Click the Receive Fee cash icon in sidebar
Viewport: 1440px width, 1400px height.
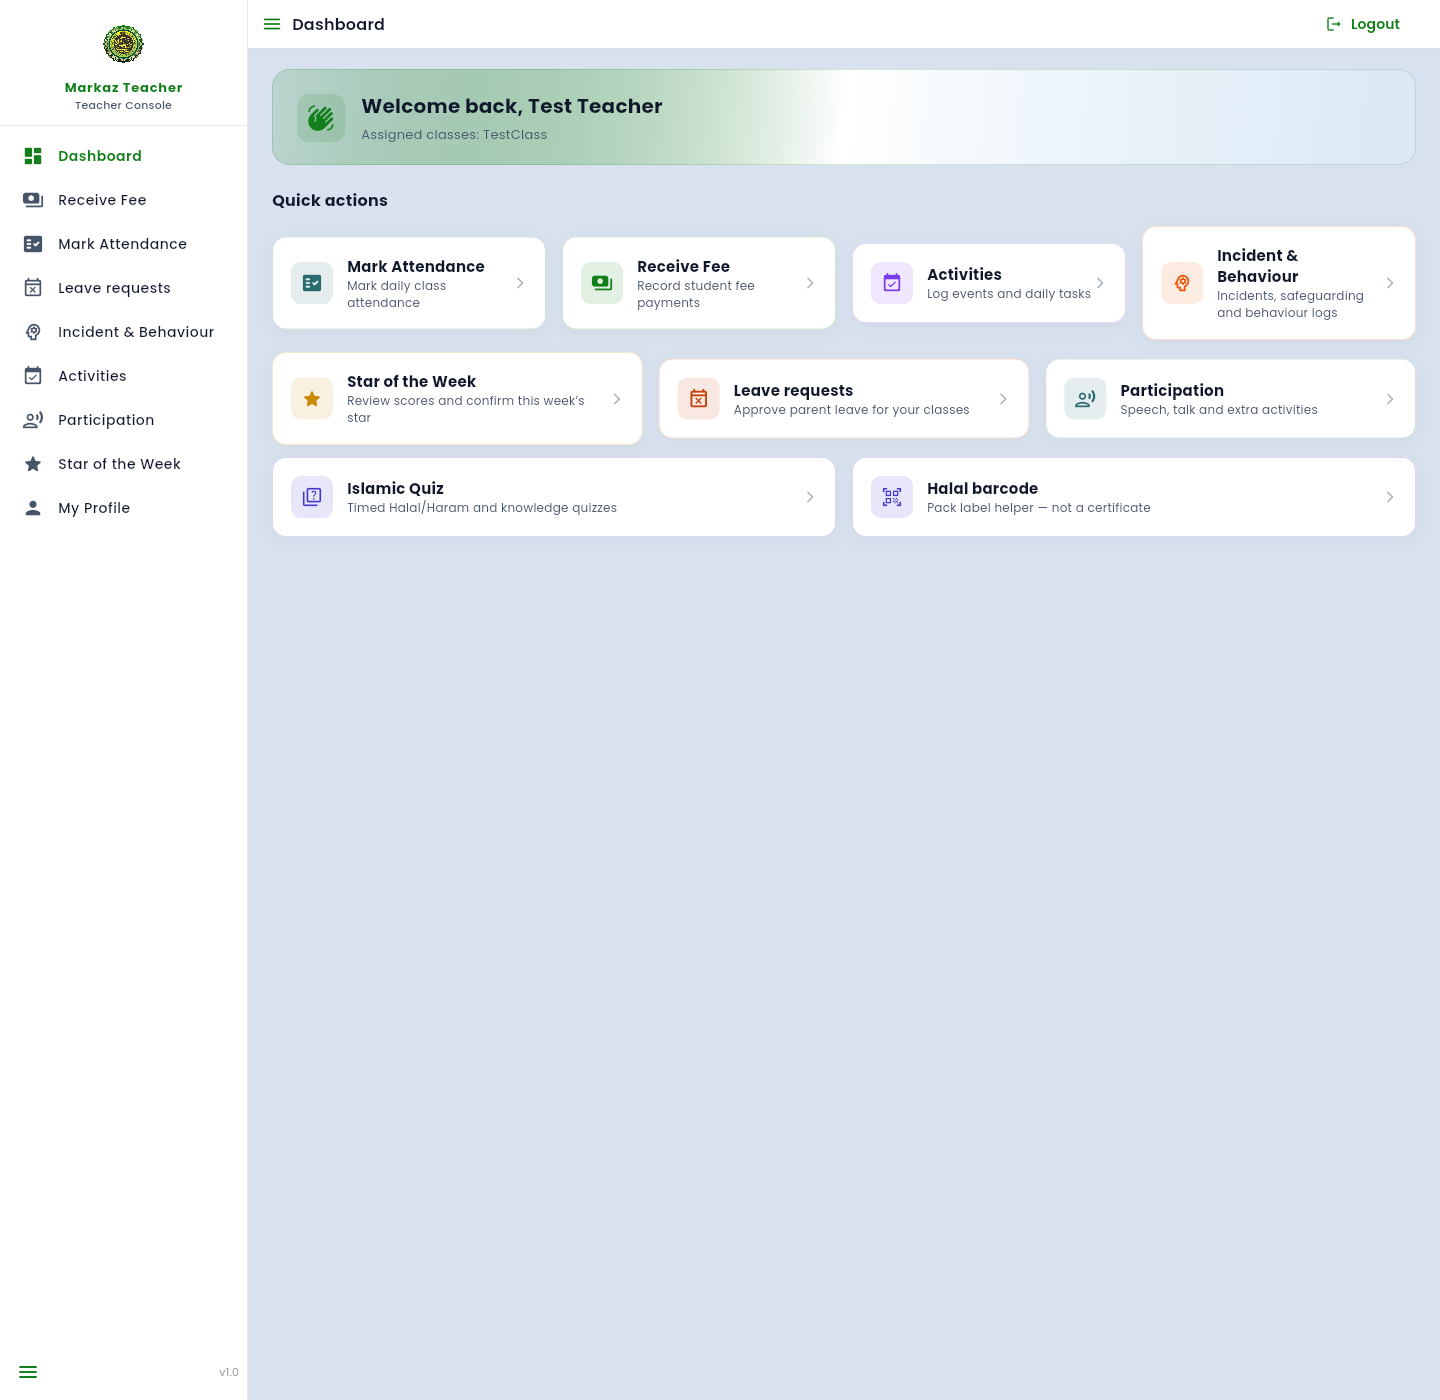(33, 200)
